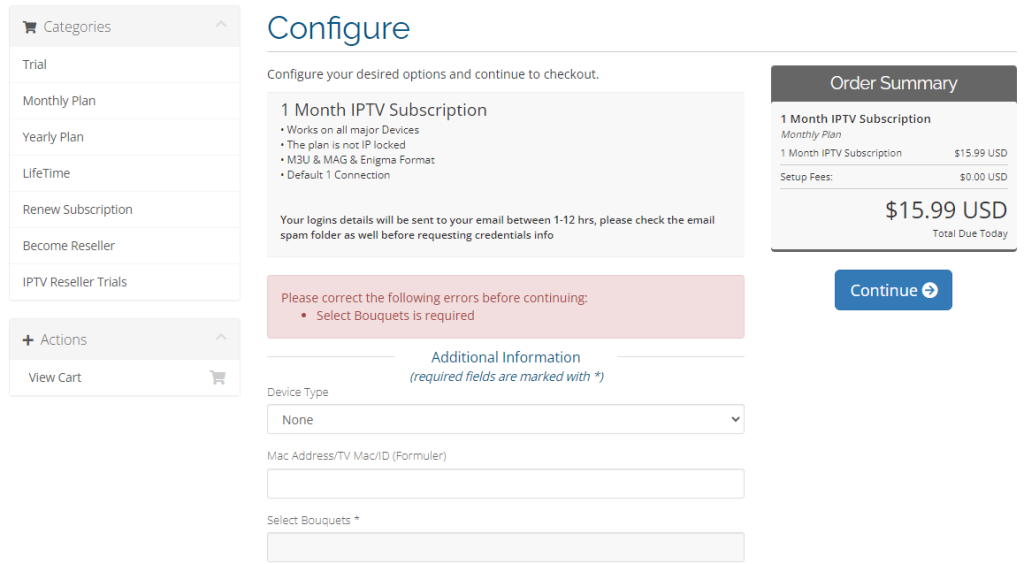This screenshot has width=1024, height=564.
Task: Click the View Cart link
Action: (55, 377)
